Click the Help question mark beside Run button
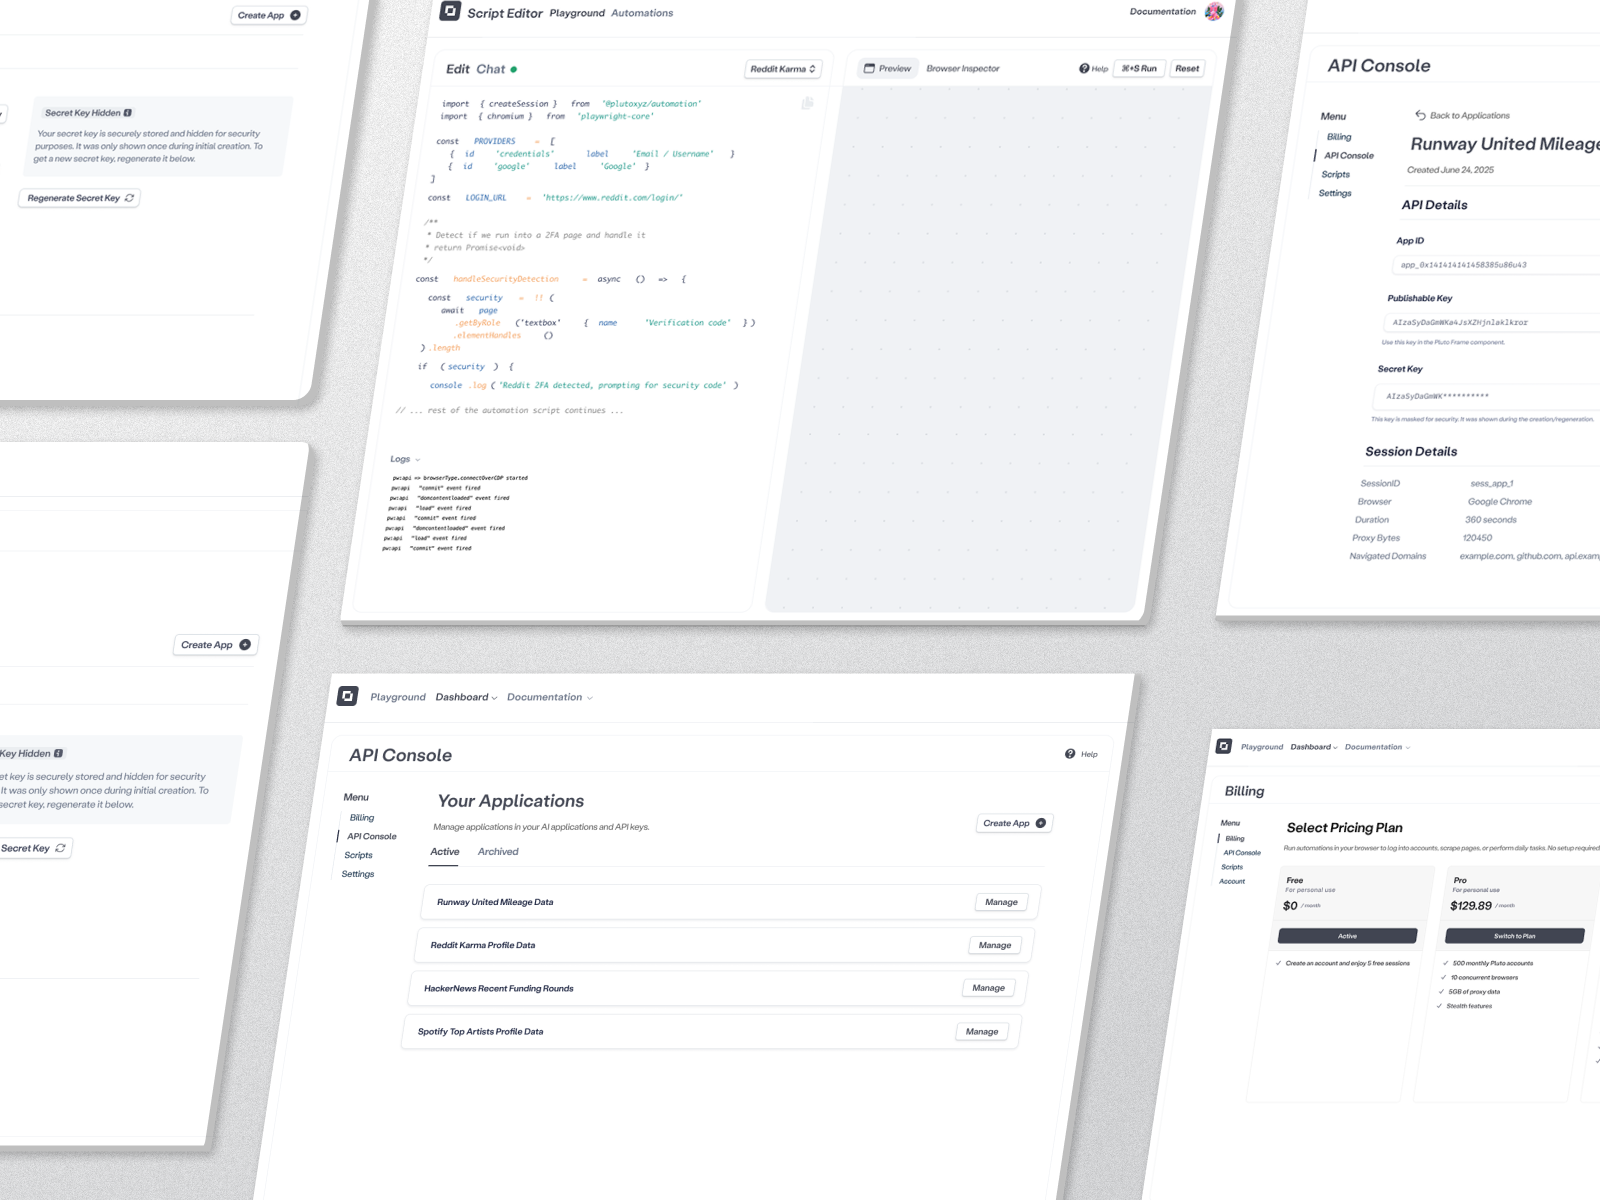 [x=1084, y=69]
